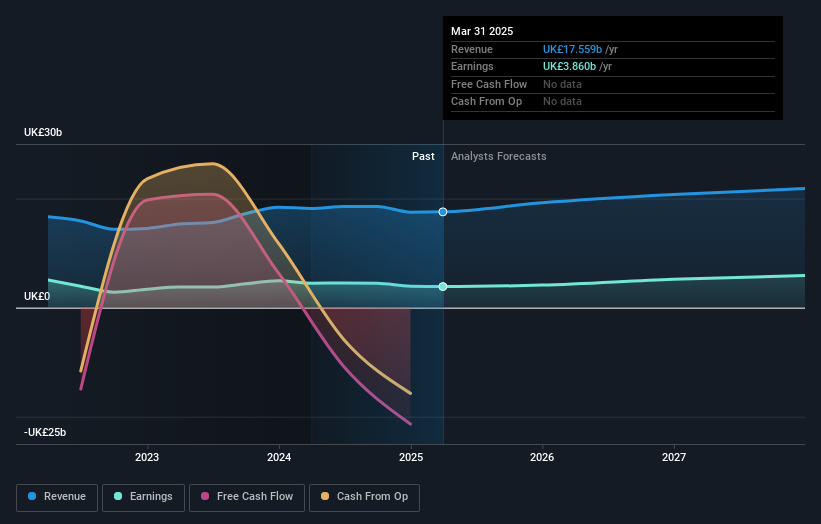The width and height of the screenshot is (821, 524).
Task: Click Cash From Op row's No data value
Action: [562, 102]
